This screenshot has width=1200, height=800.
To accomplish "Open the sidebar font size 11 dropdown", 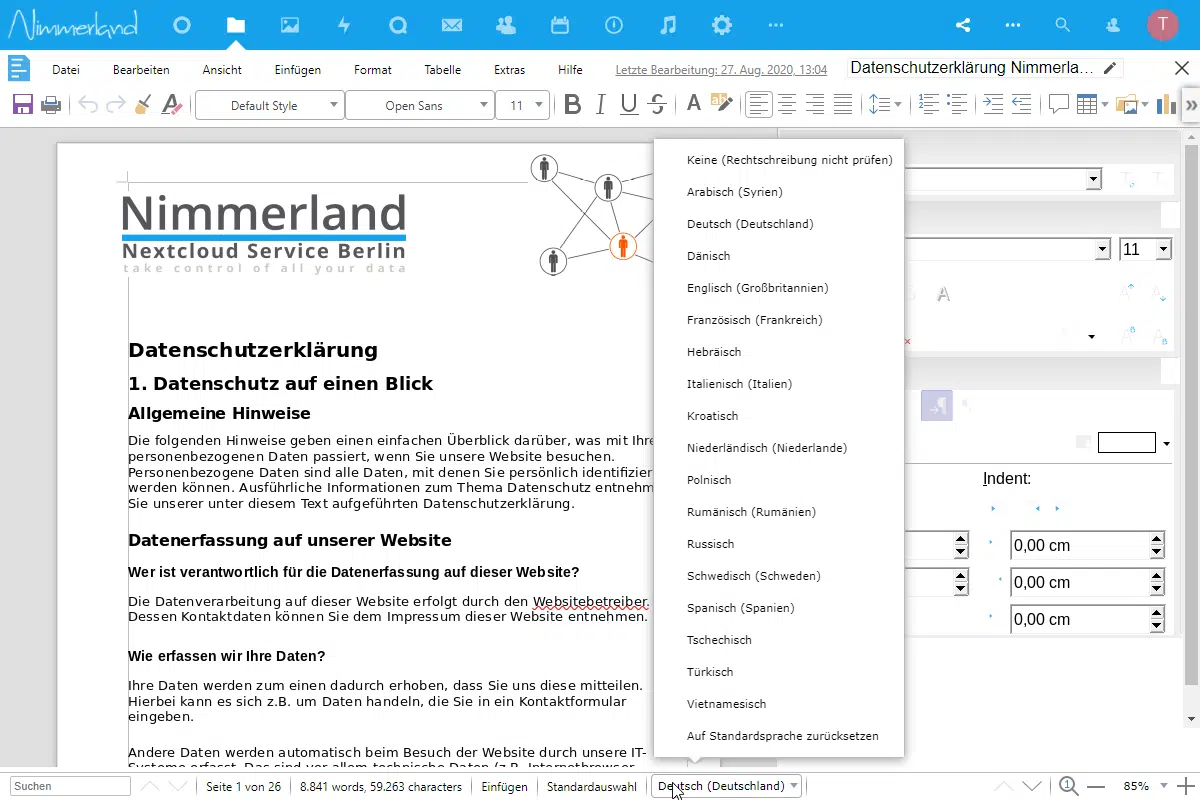I will tap(1145, 249).
